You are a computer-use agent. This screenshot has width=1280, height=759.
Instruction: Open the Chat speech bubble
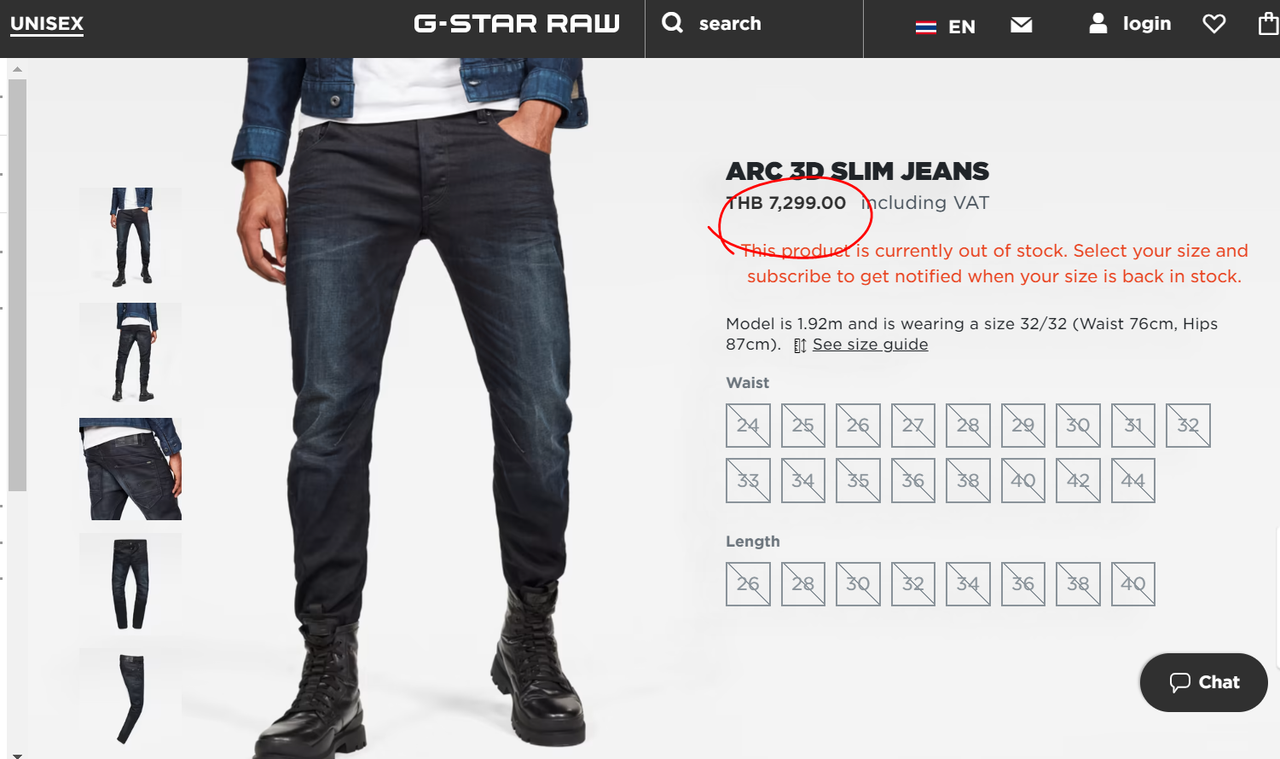click(1204, 683)
